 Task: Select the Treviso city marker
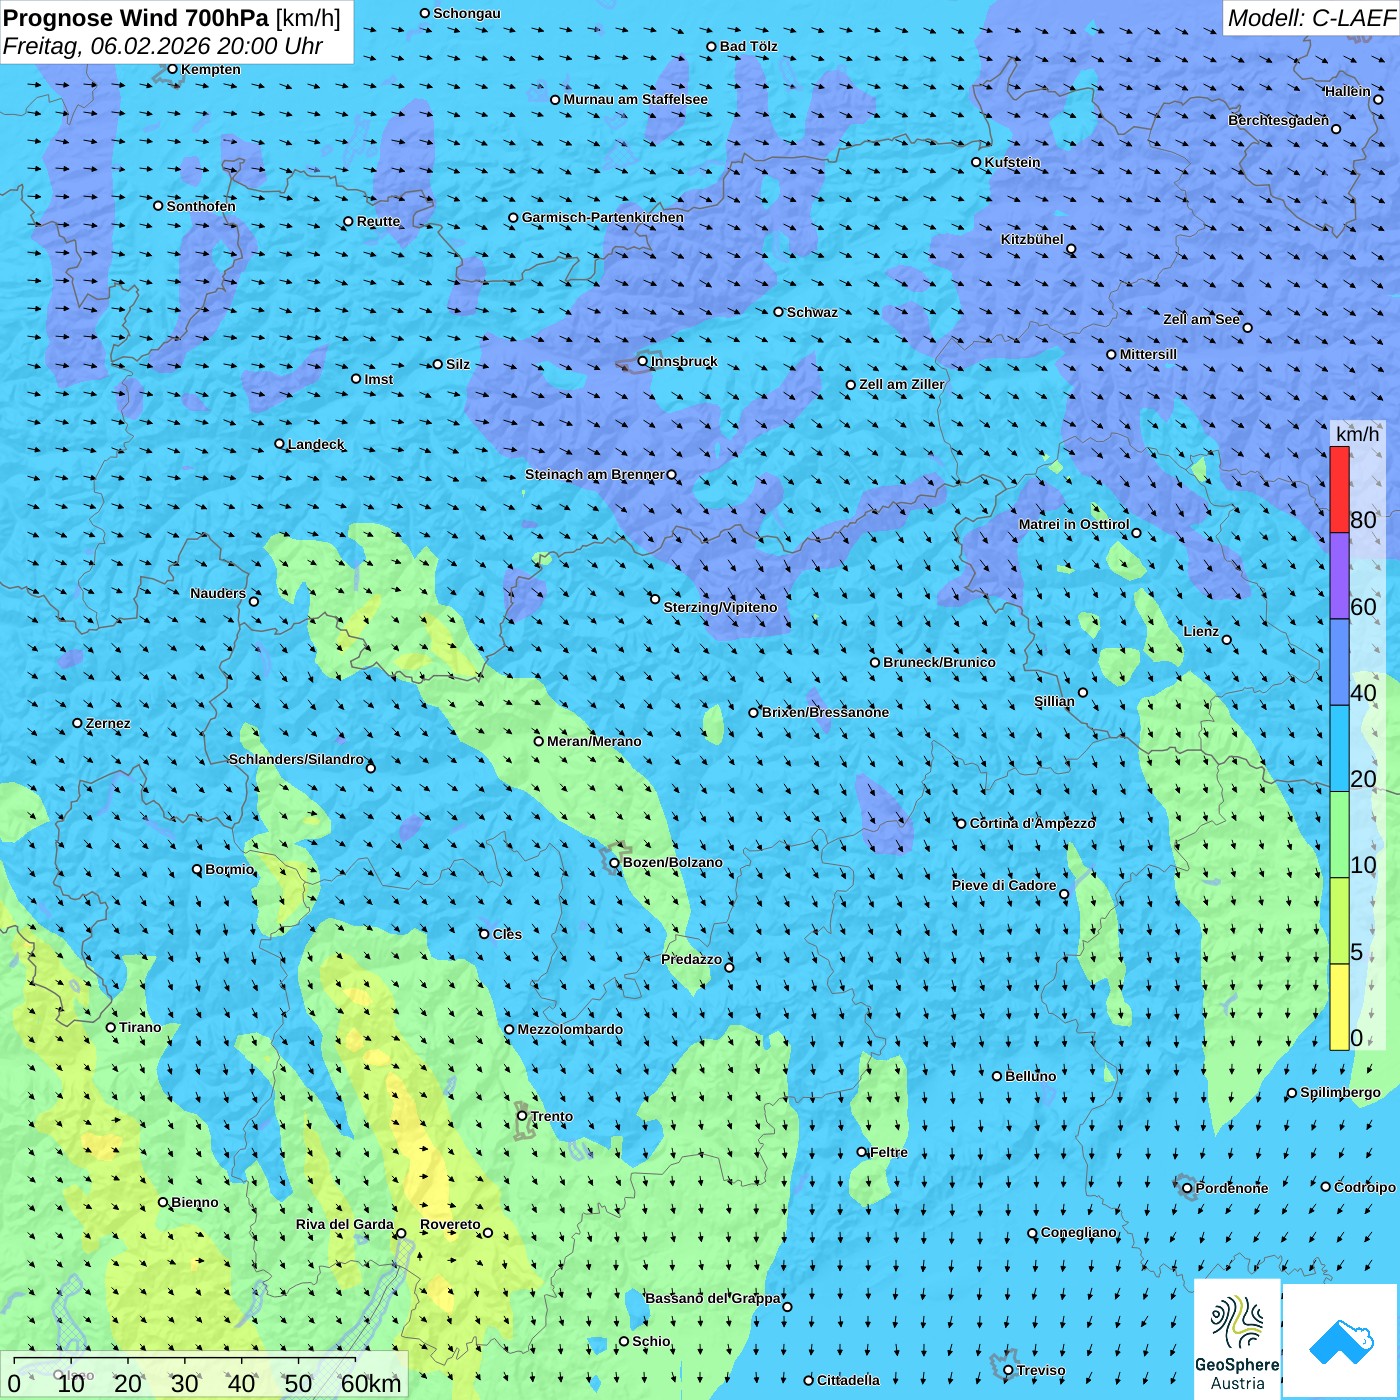coord(1008,1370)
